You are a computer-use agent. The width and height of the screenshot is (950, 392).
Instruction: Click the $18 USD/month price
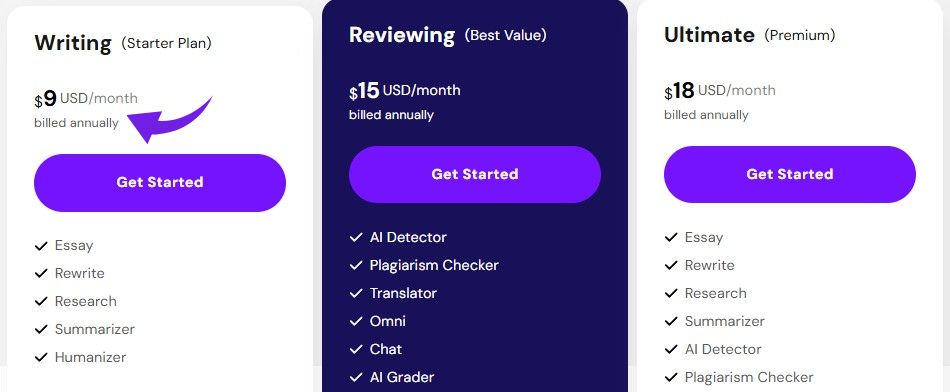(x=720, y=91)
